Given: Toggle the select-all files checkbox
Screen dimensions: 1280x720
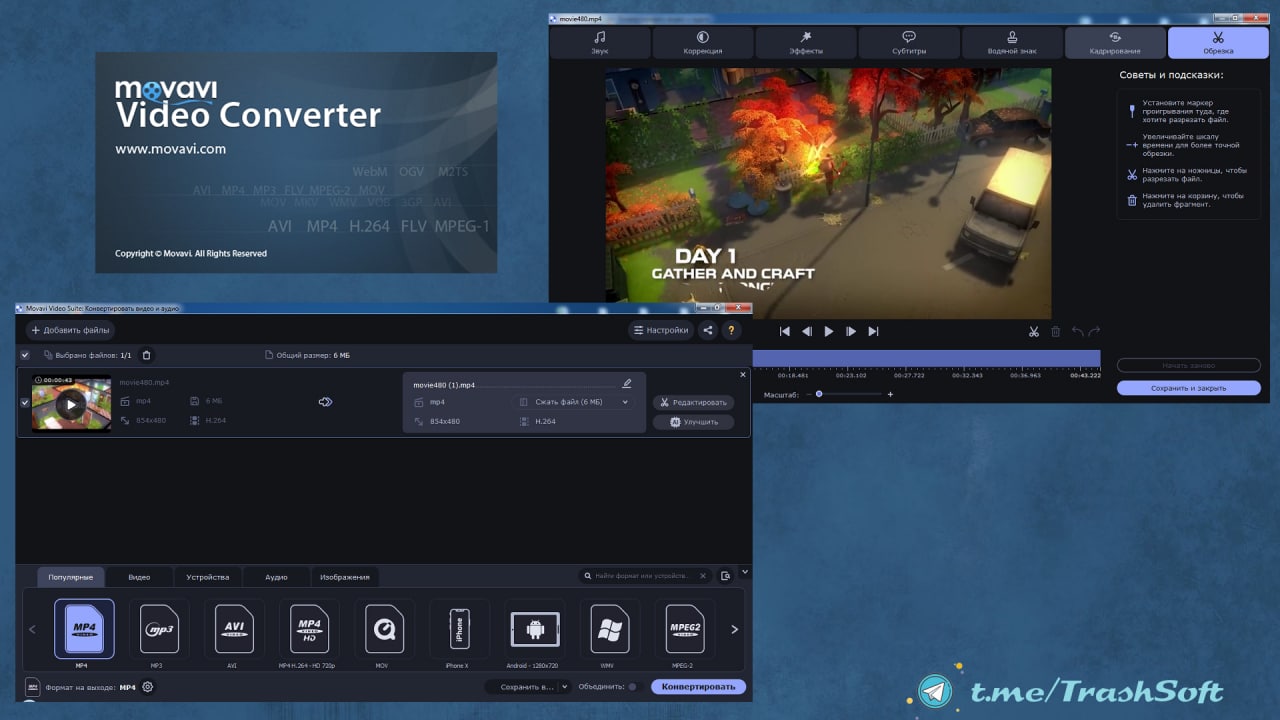Looking at the screenshot, I should pos(25,355).
